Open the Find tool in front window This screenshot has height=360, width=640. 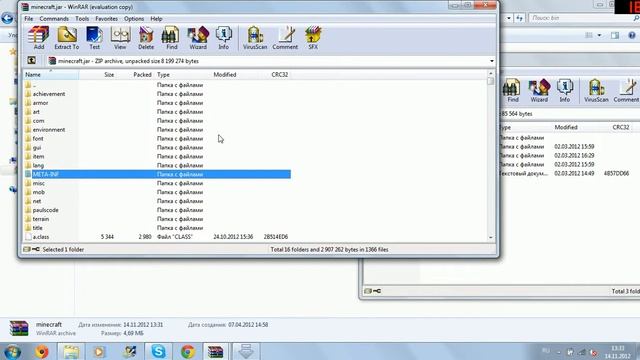click(171, 38)
